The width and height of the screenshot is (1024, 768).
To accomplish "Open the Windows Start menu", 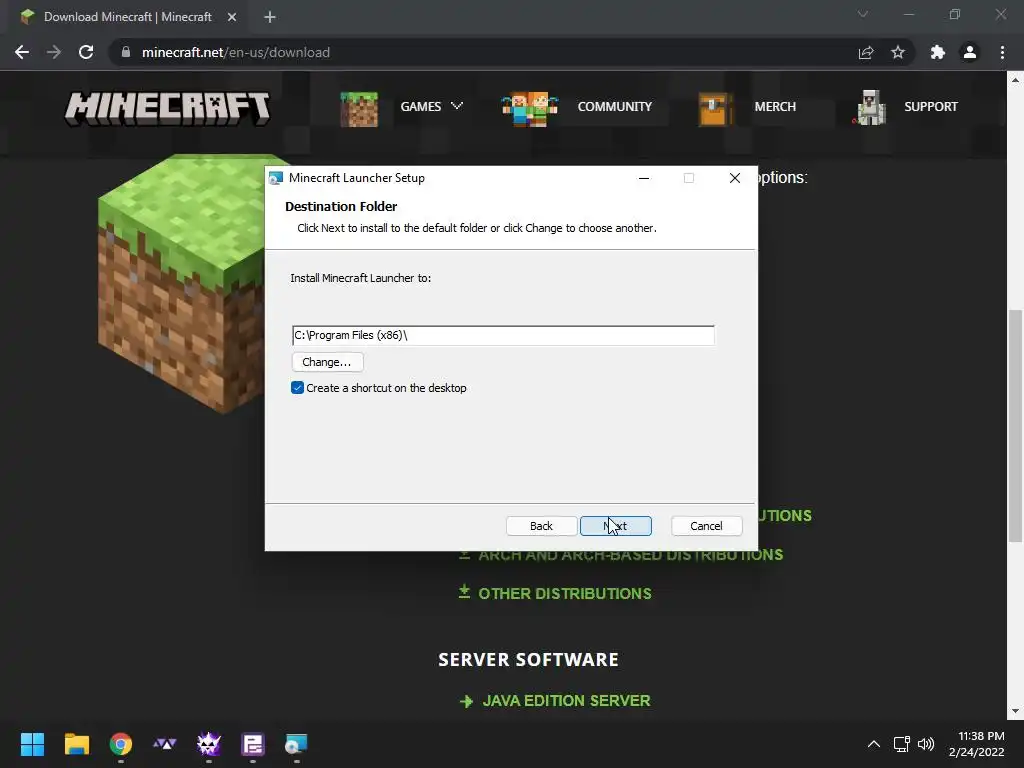I will (32, 744).
